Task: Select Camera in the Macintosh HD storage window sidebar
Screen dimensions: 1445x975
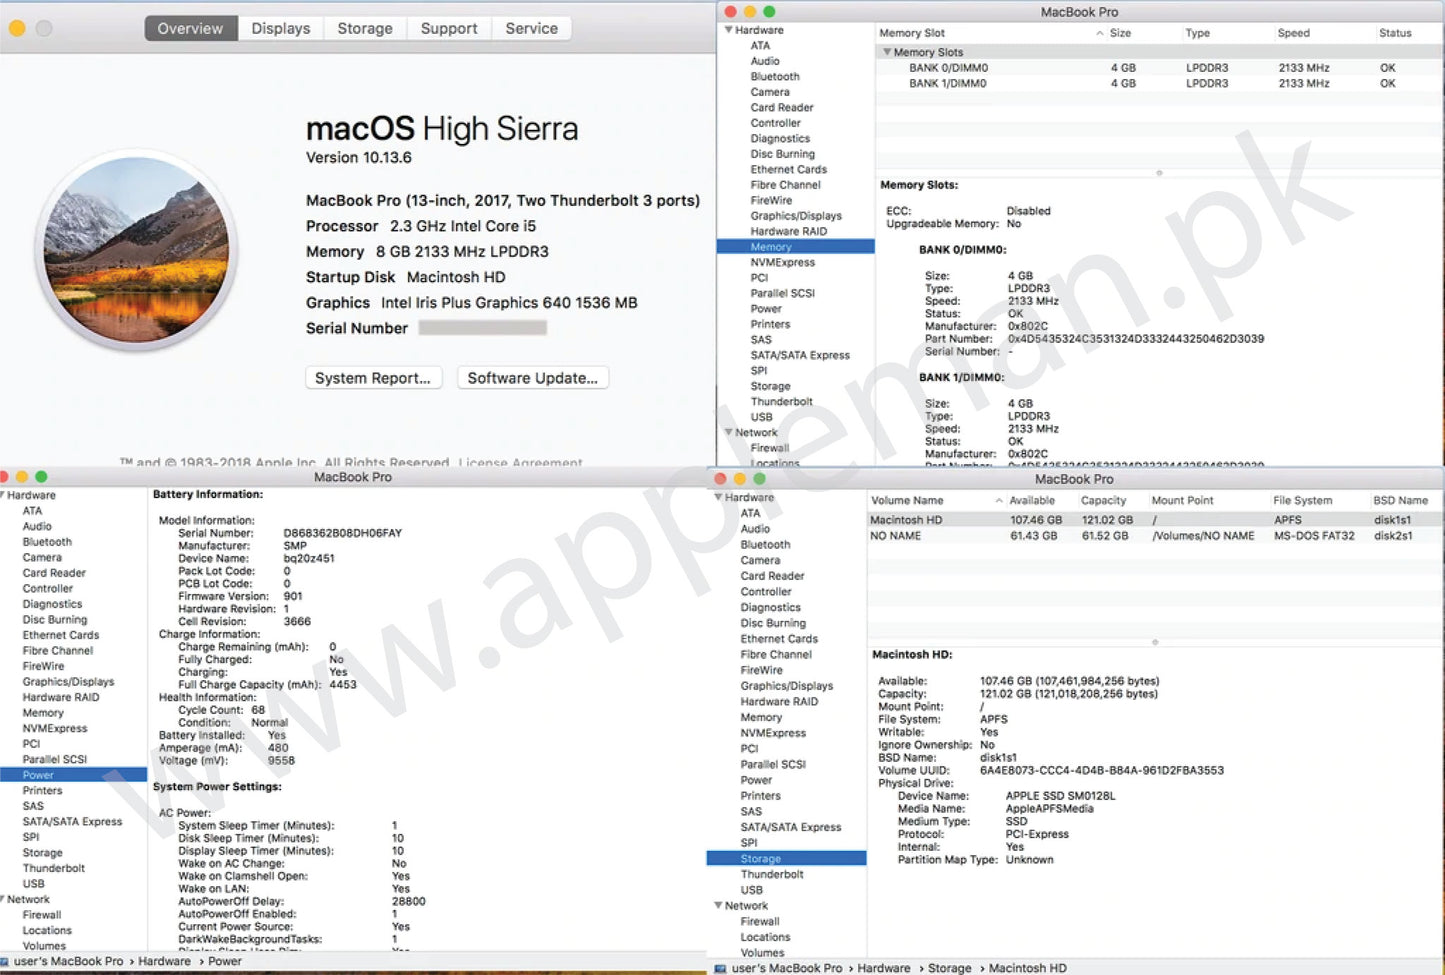Action: (x=760, y=561)
